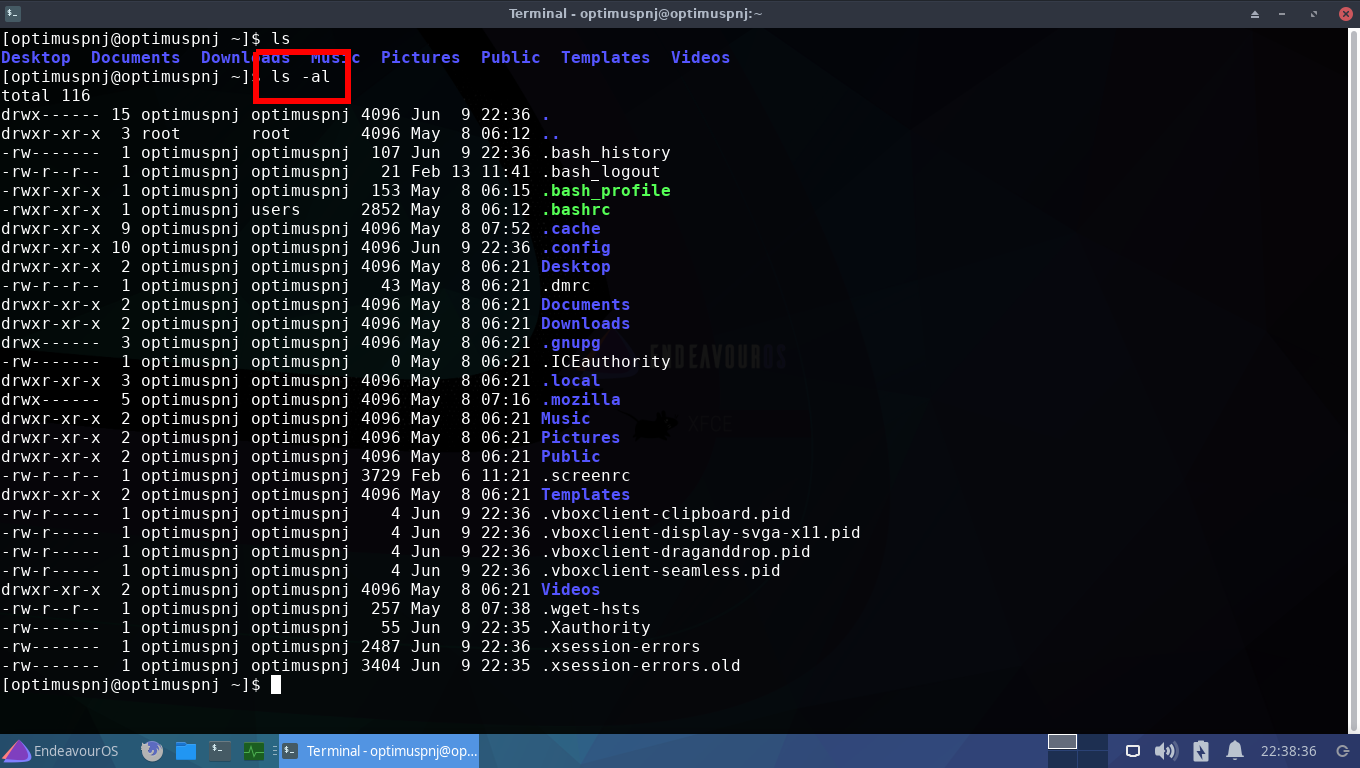
Task: Open the task manager monitor launcher
Action: (254, 751)
